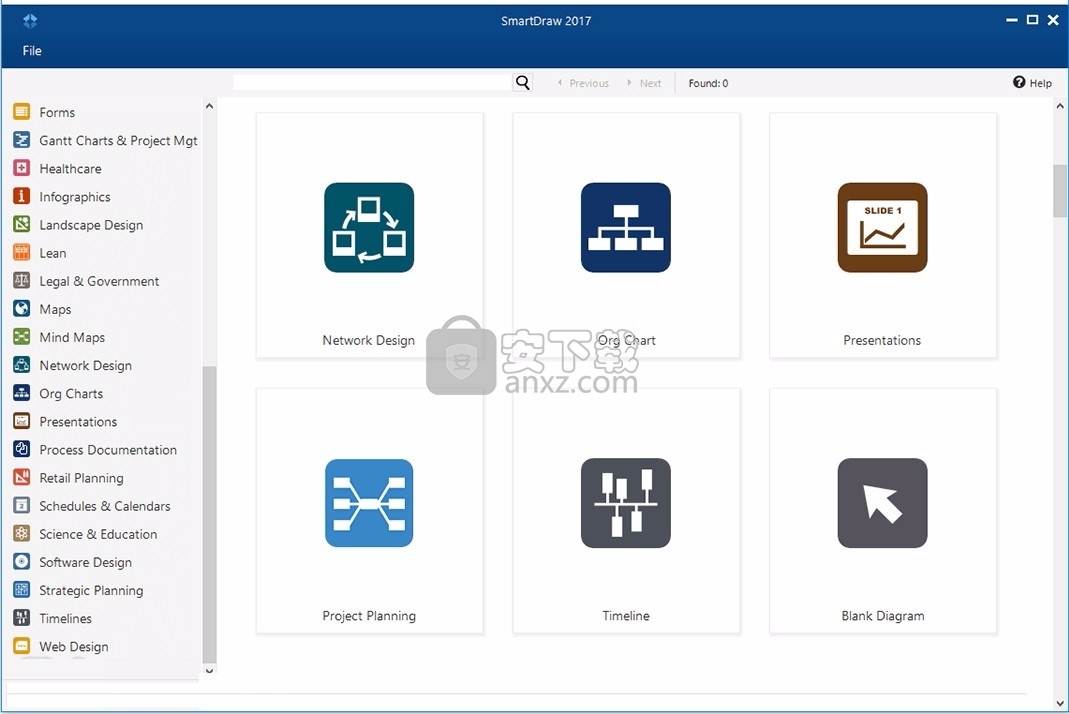
Task: Open the large Org Chart template tile
Action: (x=626, y=235)
